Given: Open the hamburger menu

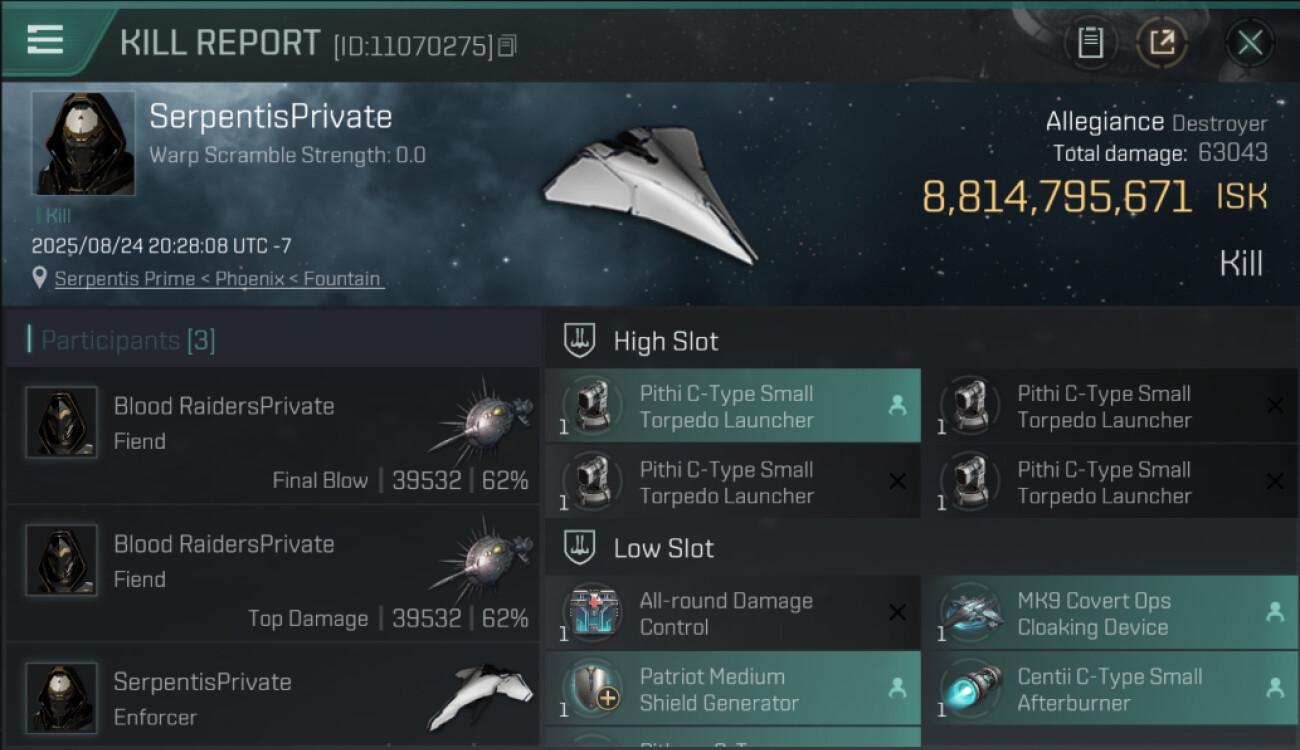Looking at the screenshot, I should [x=45, y=40].
